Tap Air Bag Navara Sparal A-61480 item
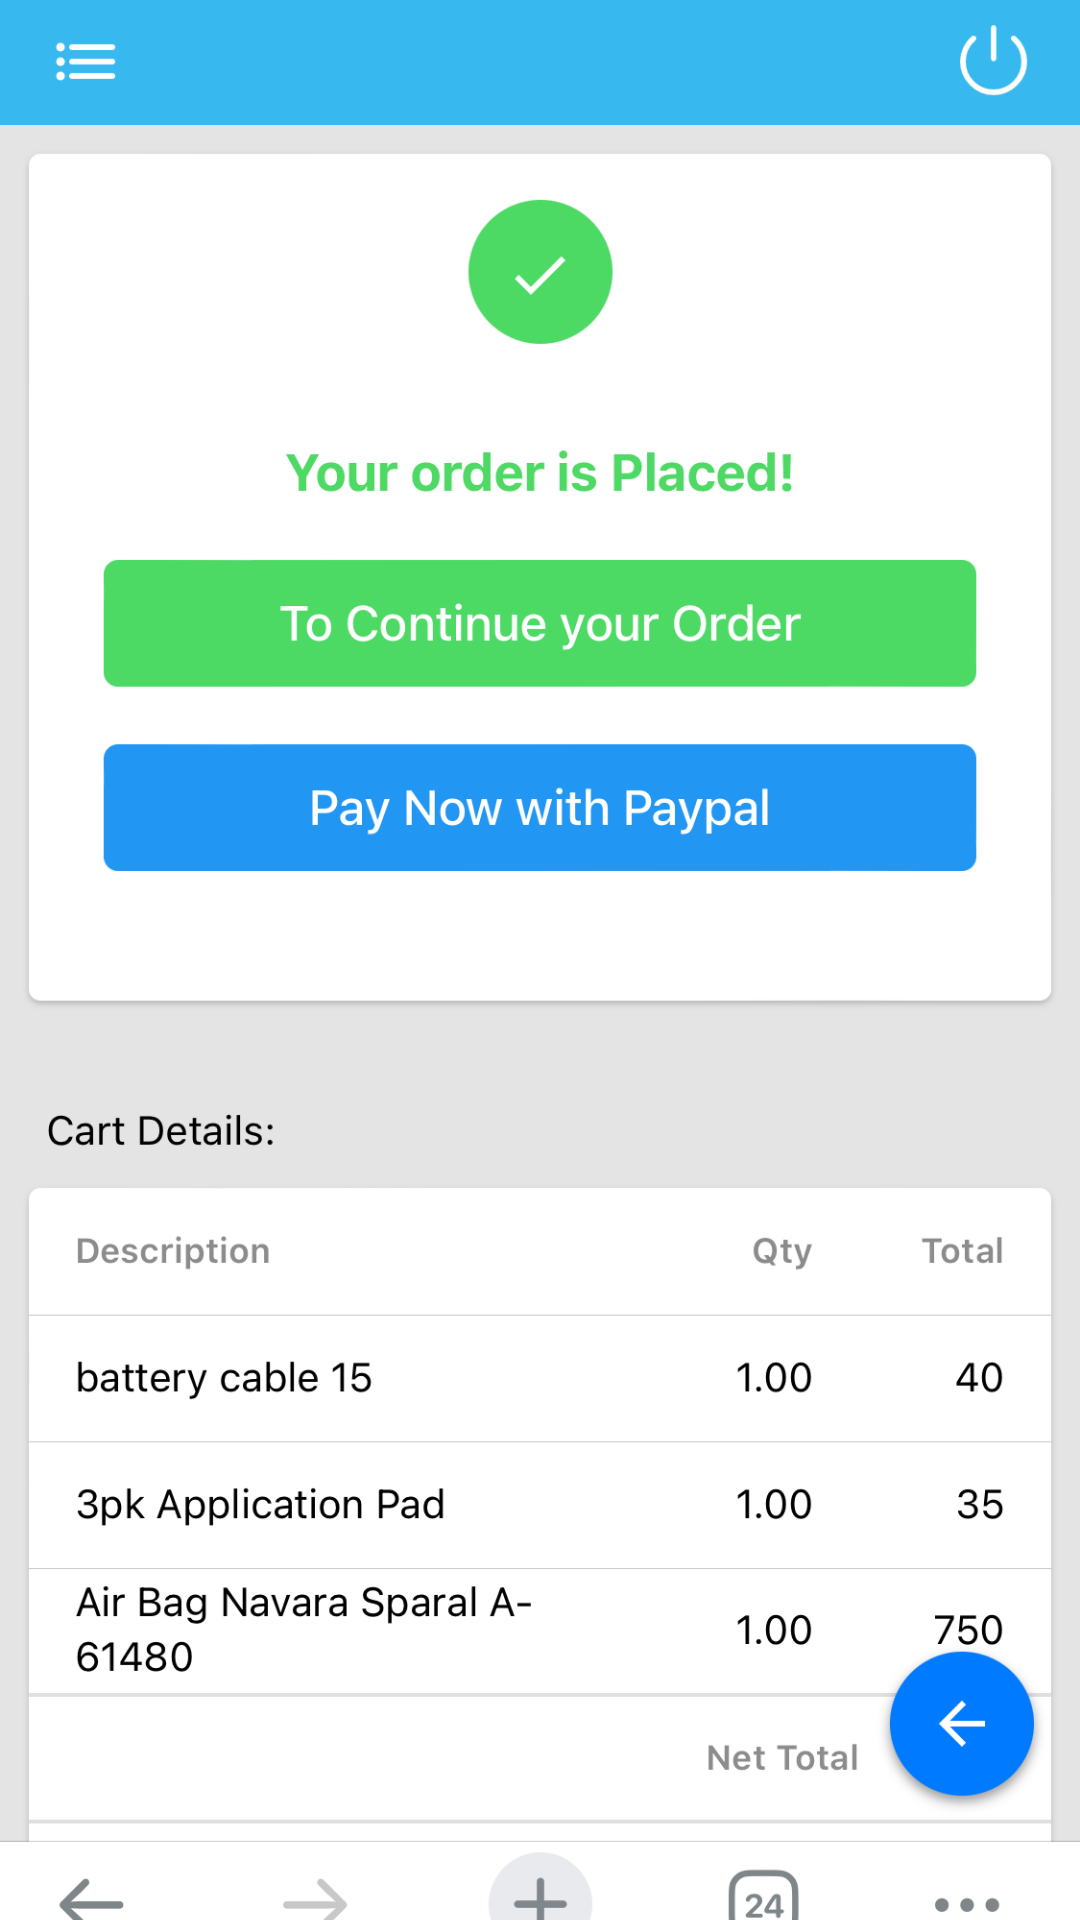Image resolution: width=1080 pixels, height=1920 pixels. 304,1629
